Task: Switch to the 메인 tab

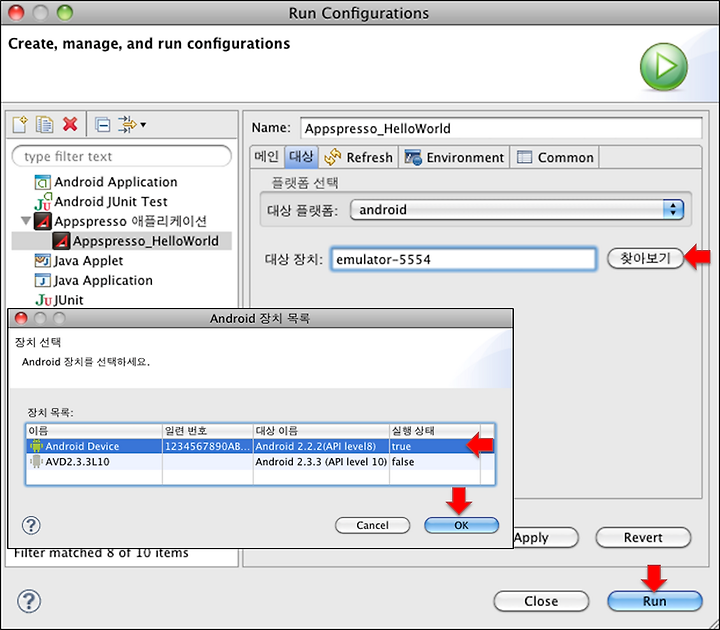Action: [266, 157]
